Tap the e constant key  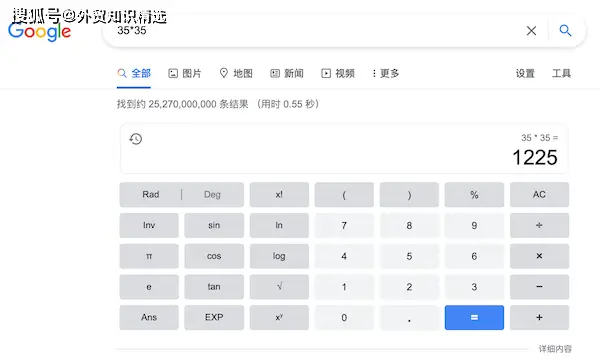click(149, 286)
